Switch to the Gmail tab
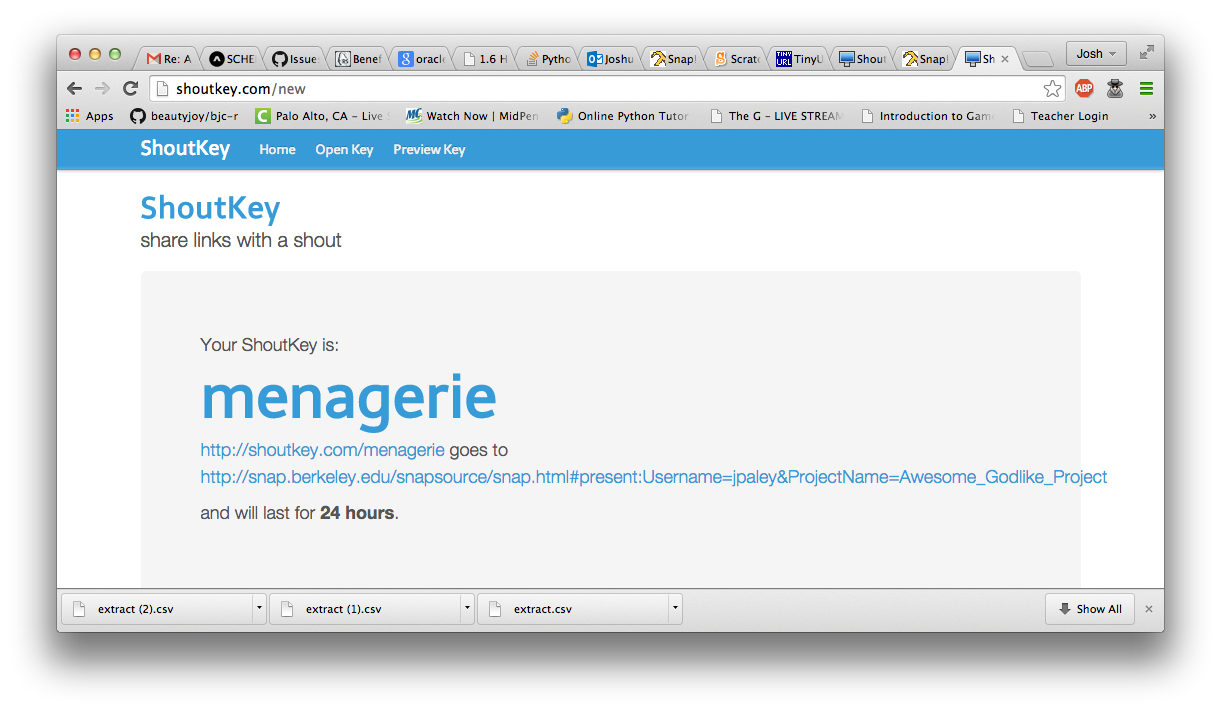Image resolution: width=1221 pixels, height=711 pixels. pos(168,59)
